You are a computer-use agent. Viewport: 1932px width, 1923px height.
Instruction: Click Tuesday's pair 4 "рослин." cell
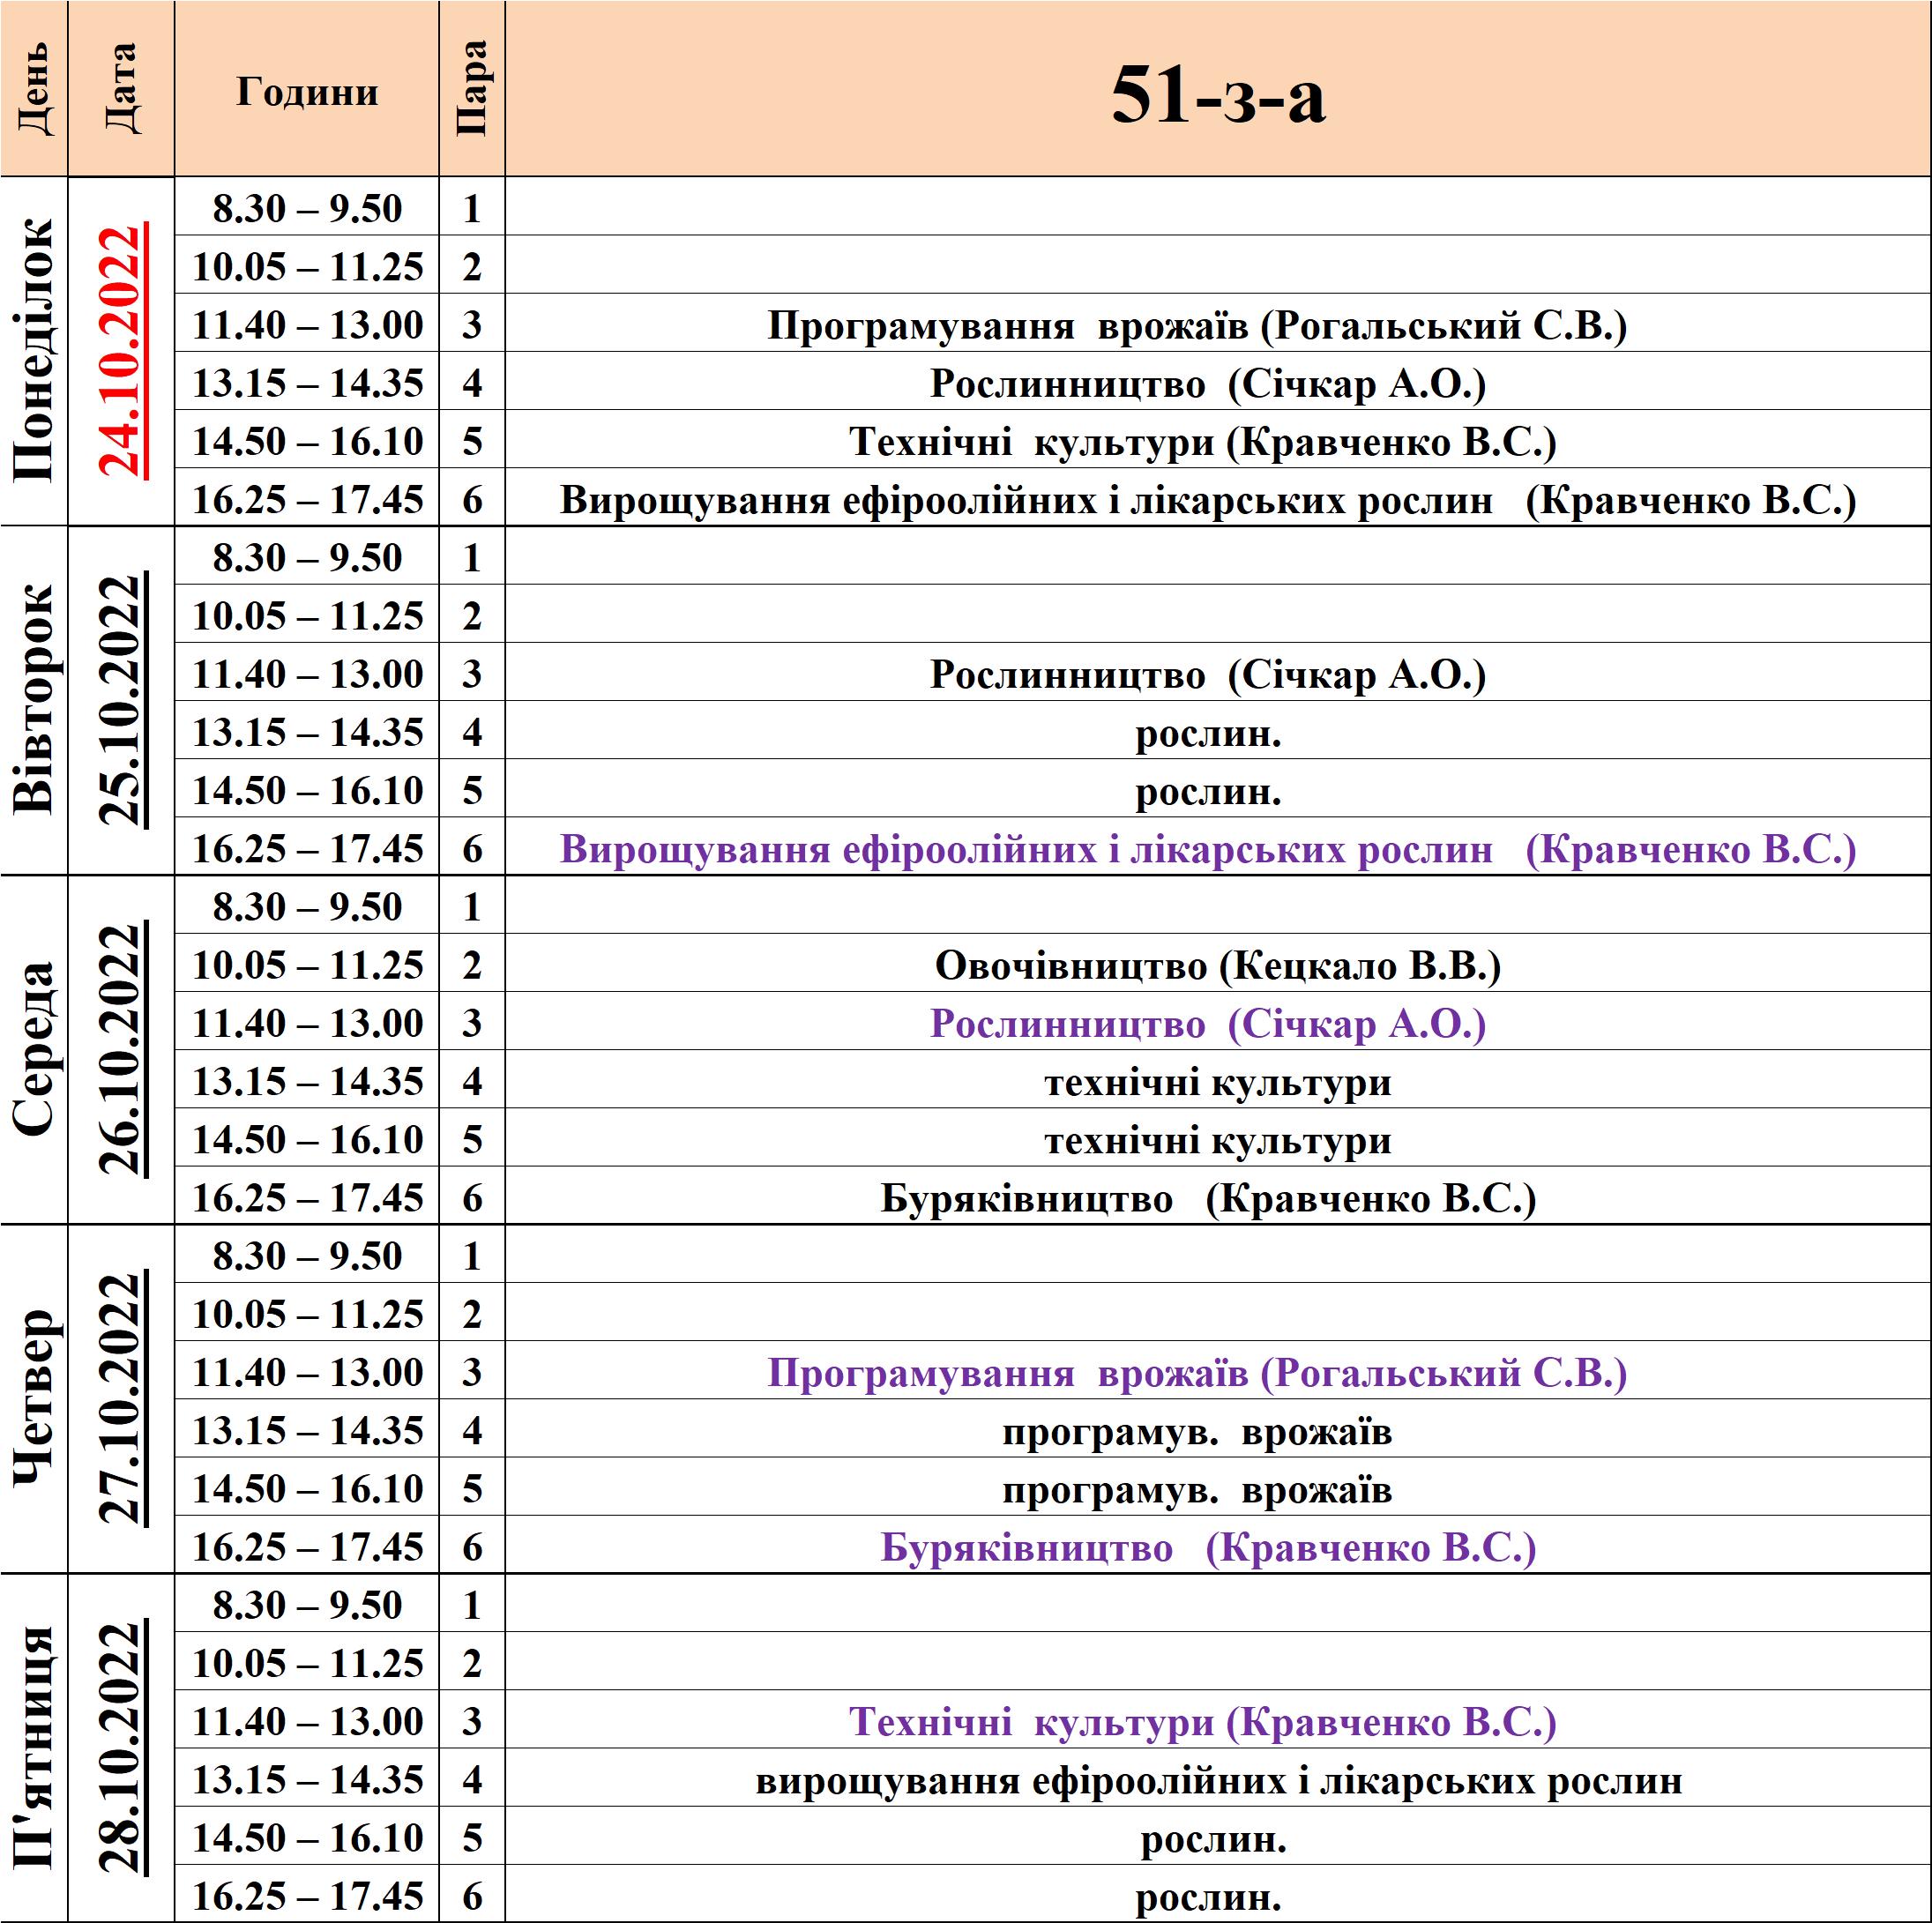pyautogui.click(x=1218, y=730)
